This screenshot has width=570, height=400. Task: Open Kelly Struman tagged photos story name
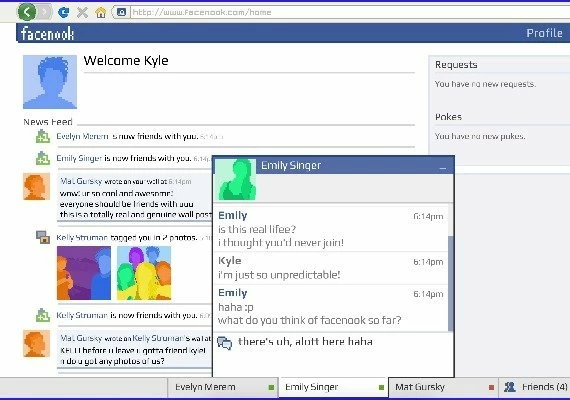(82, 238)
